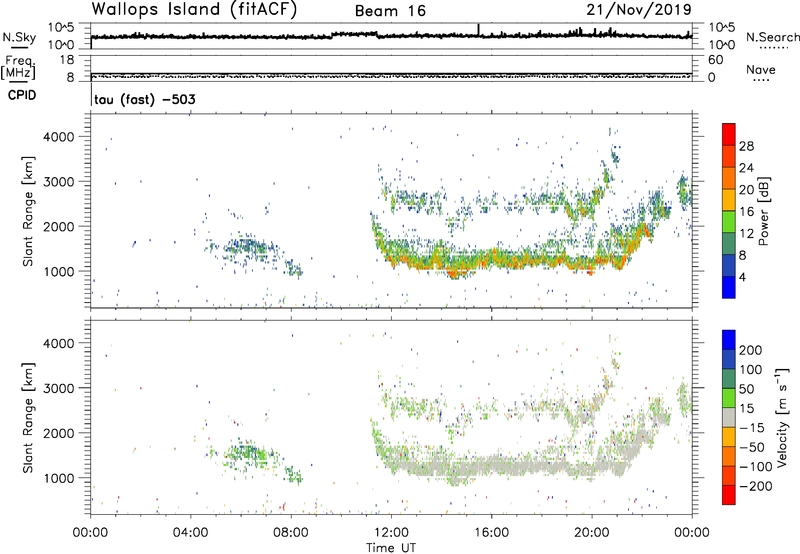Click the "Wallops Island (fitACF)" plot title
Image resolution: width=800 pixels, height=554 pixels.
tap(194, 10)
